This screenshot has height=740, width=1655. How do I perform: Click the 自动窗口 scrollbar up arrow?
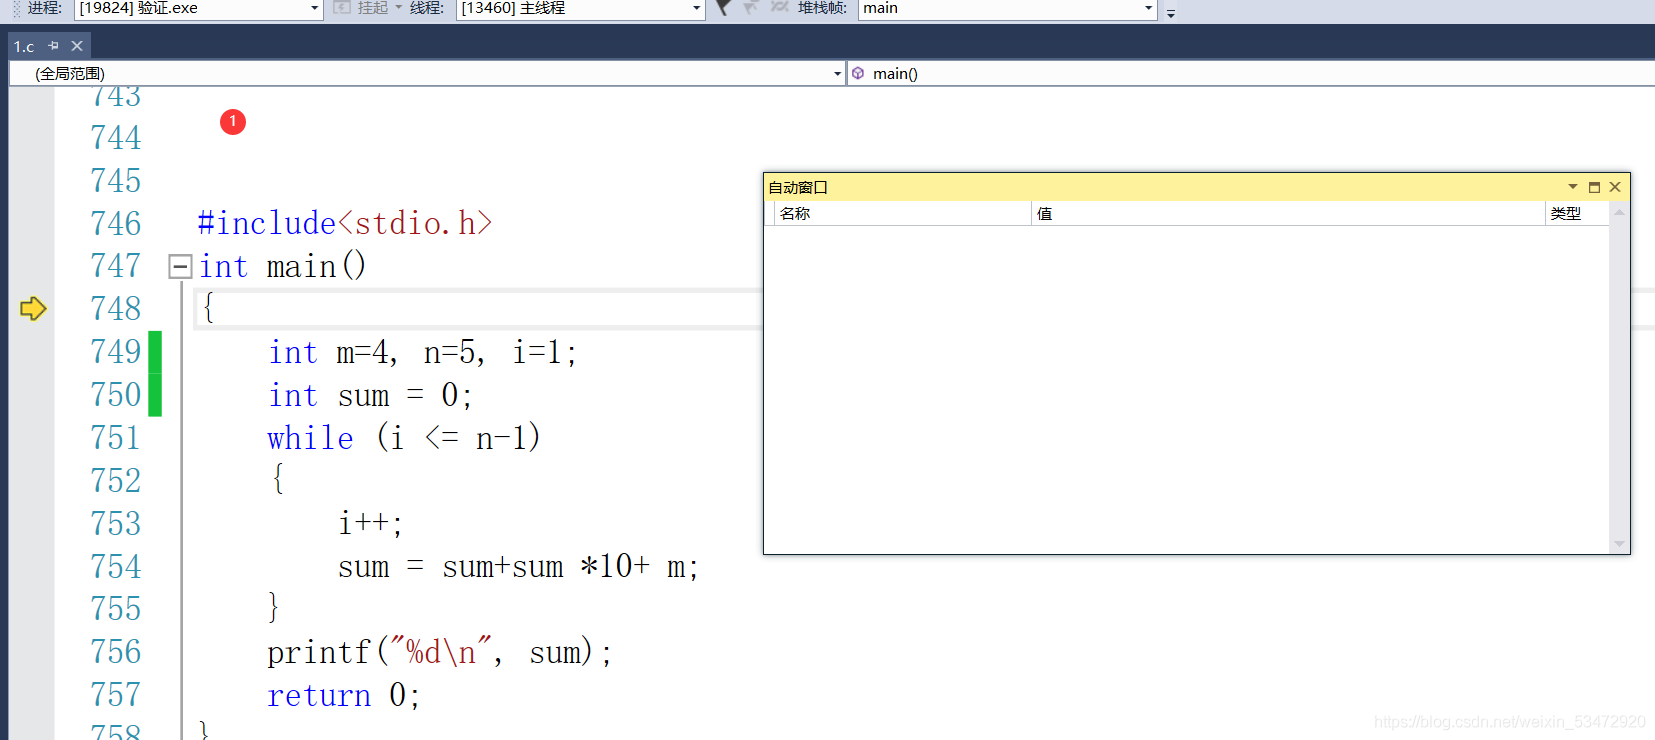coord(1619,212)
